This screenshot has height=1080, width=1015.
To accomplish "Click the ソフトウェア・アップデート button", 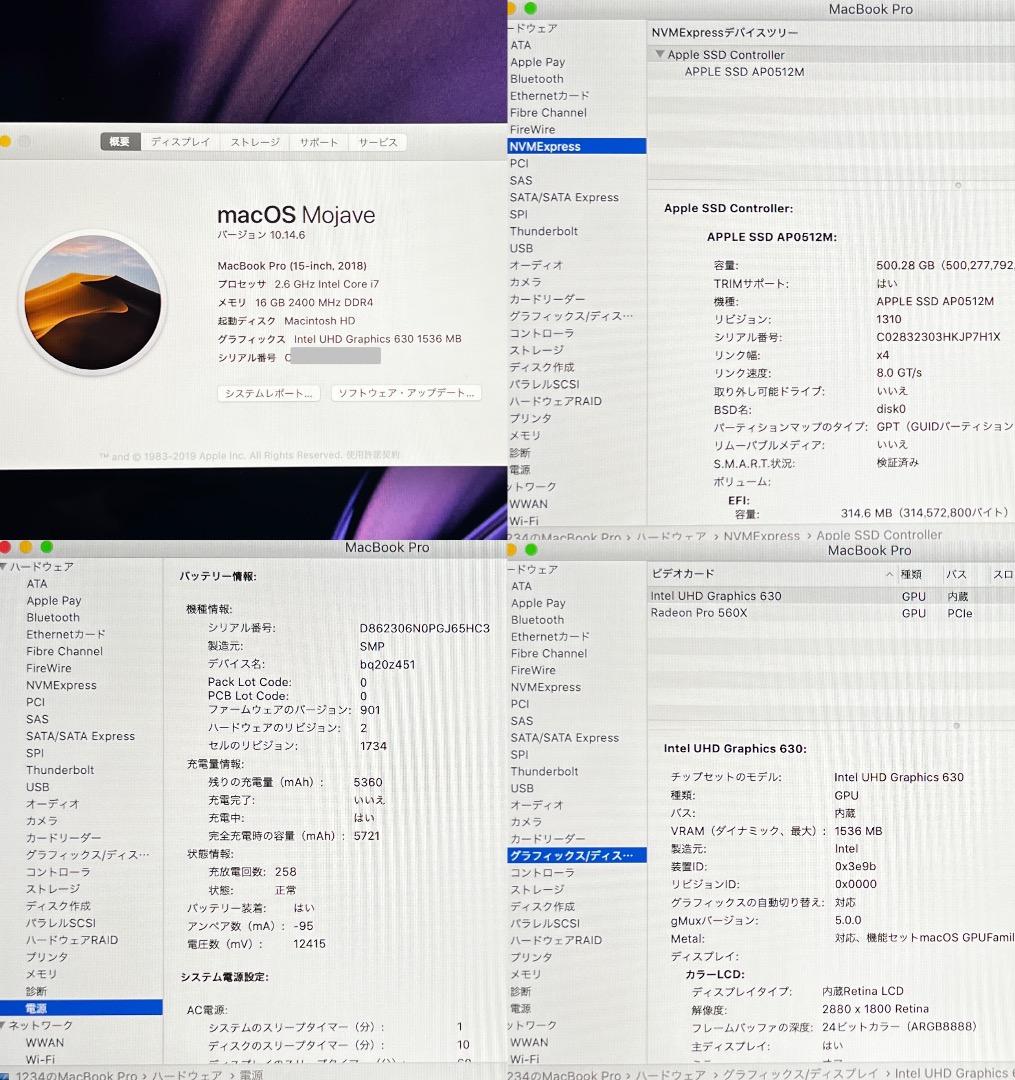I will (x=406, y=394).
